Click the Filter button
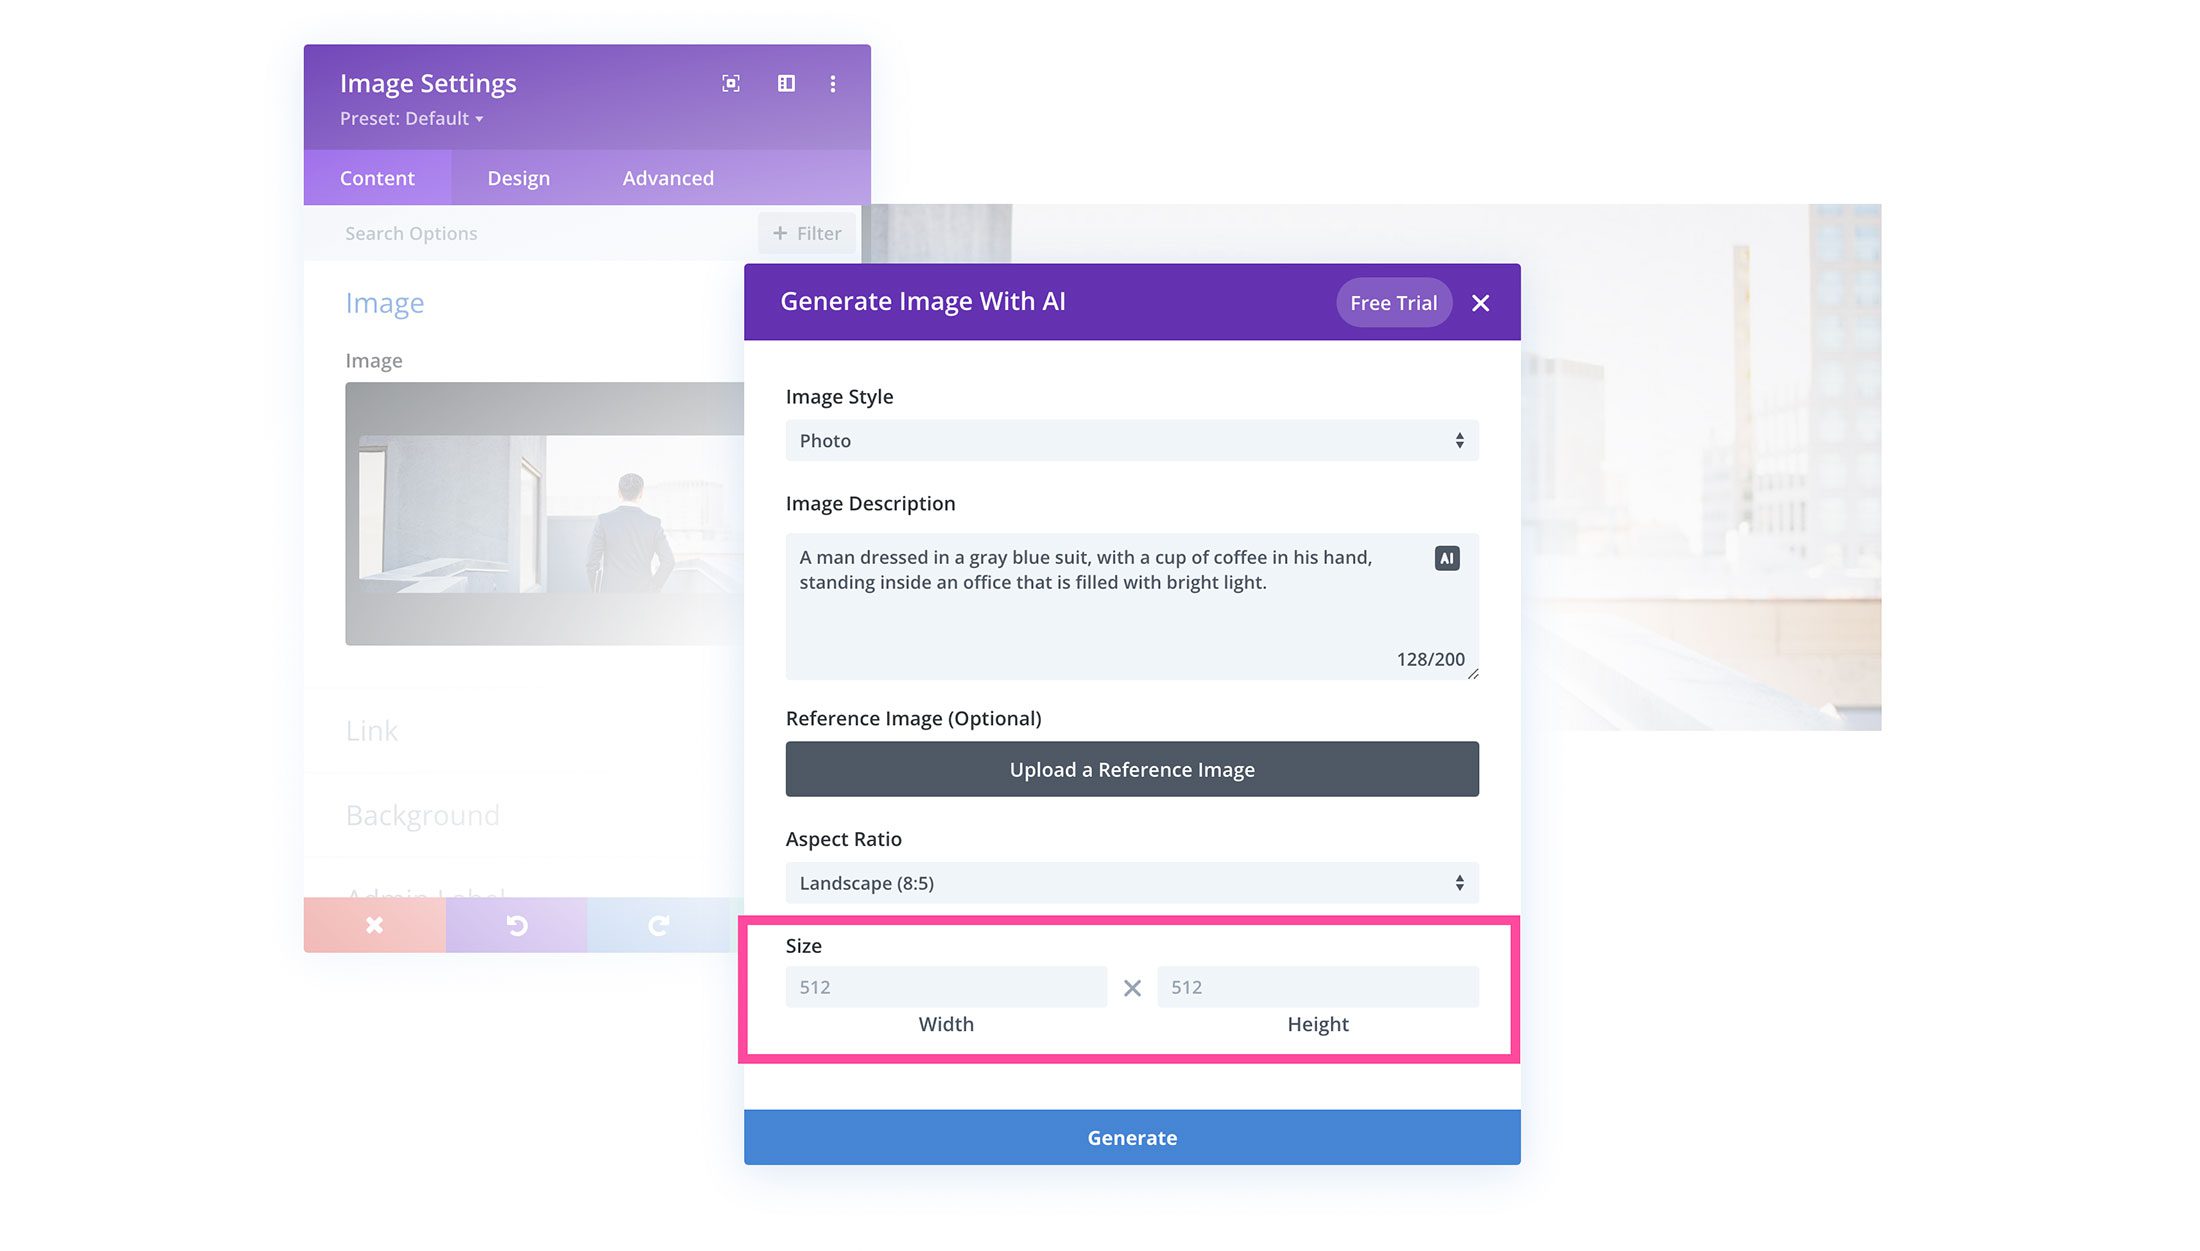The width and height of the screenshot is (2200, 1251). point(805,233)
